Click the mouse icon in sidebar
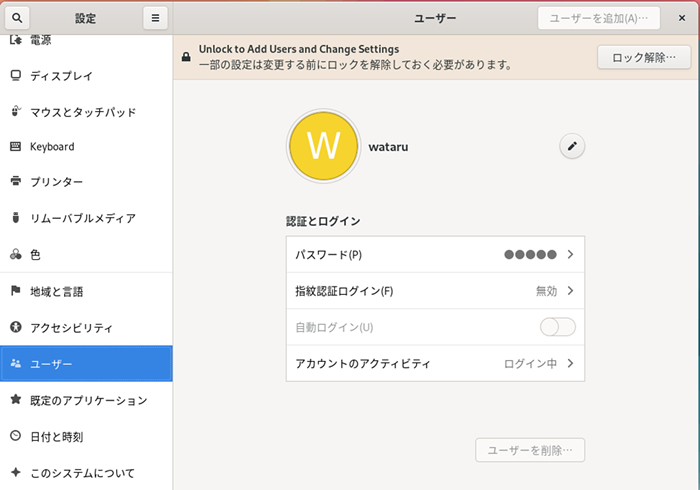 coord(15,112)
